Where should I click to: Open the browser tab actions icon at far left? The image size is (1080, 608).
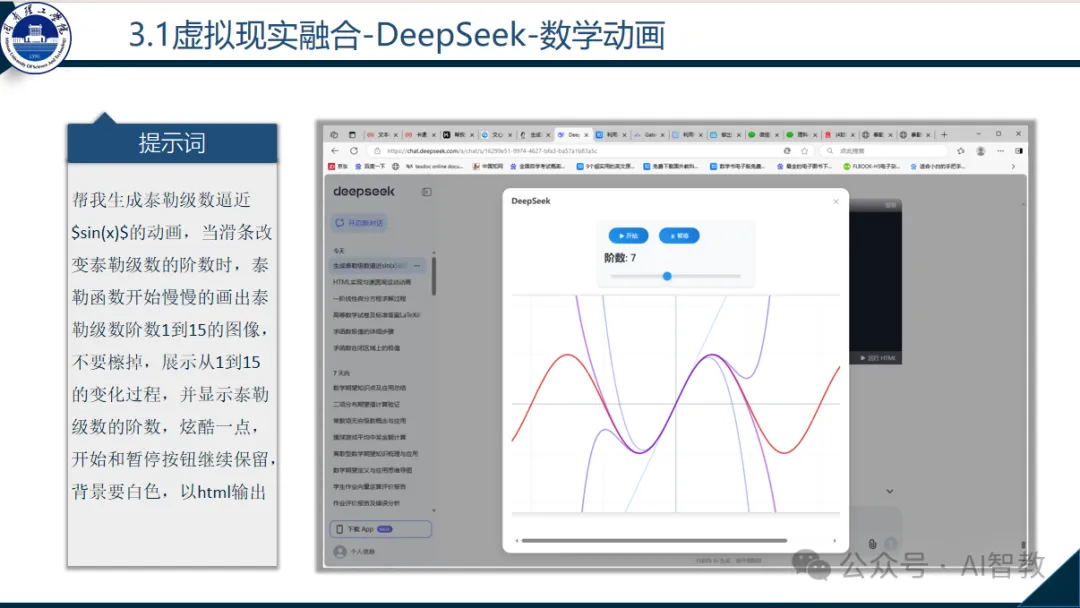click(334, 135)
